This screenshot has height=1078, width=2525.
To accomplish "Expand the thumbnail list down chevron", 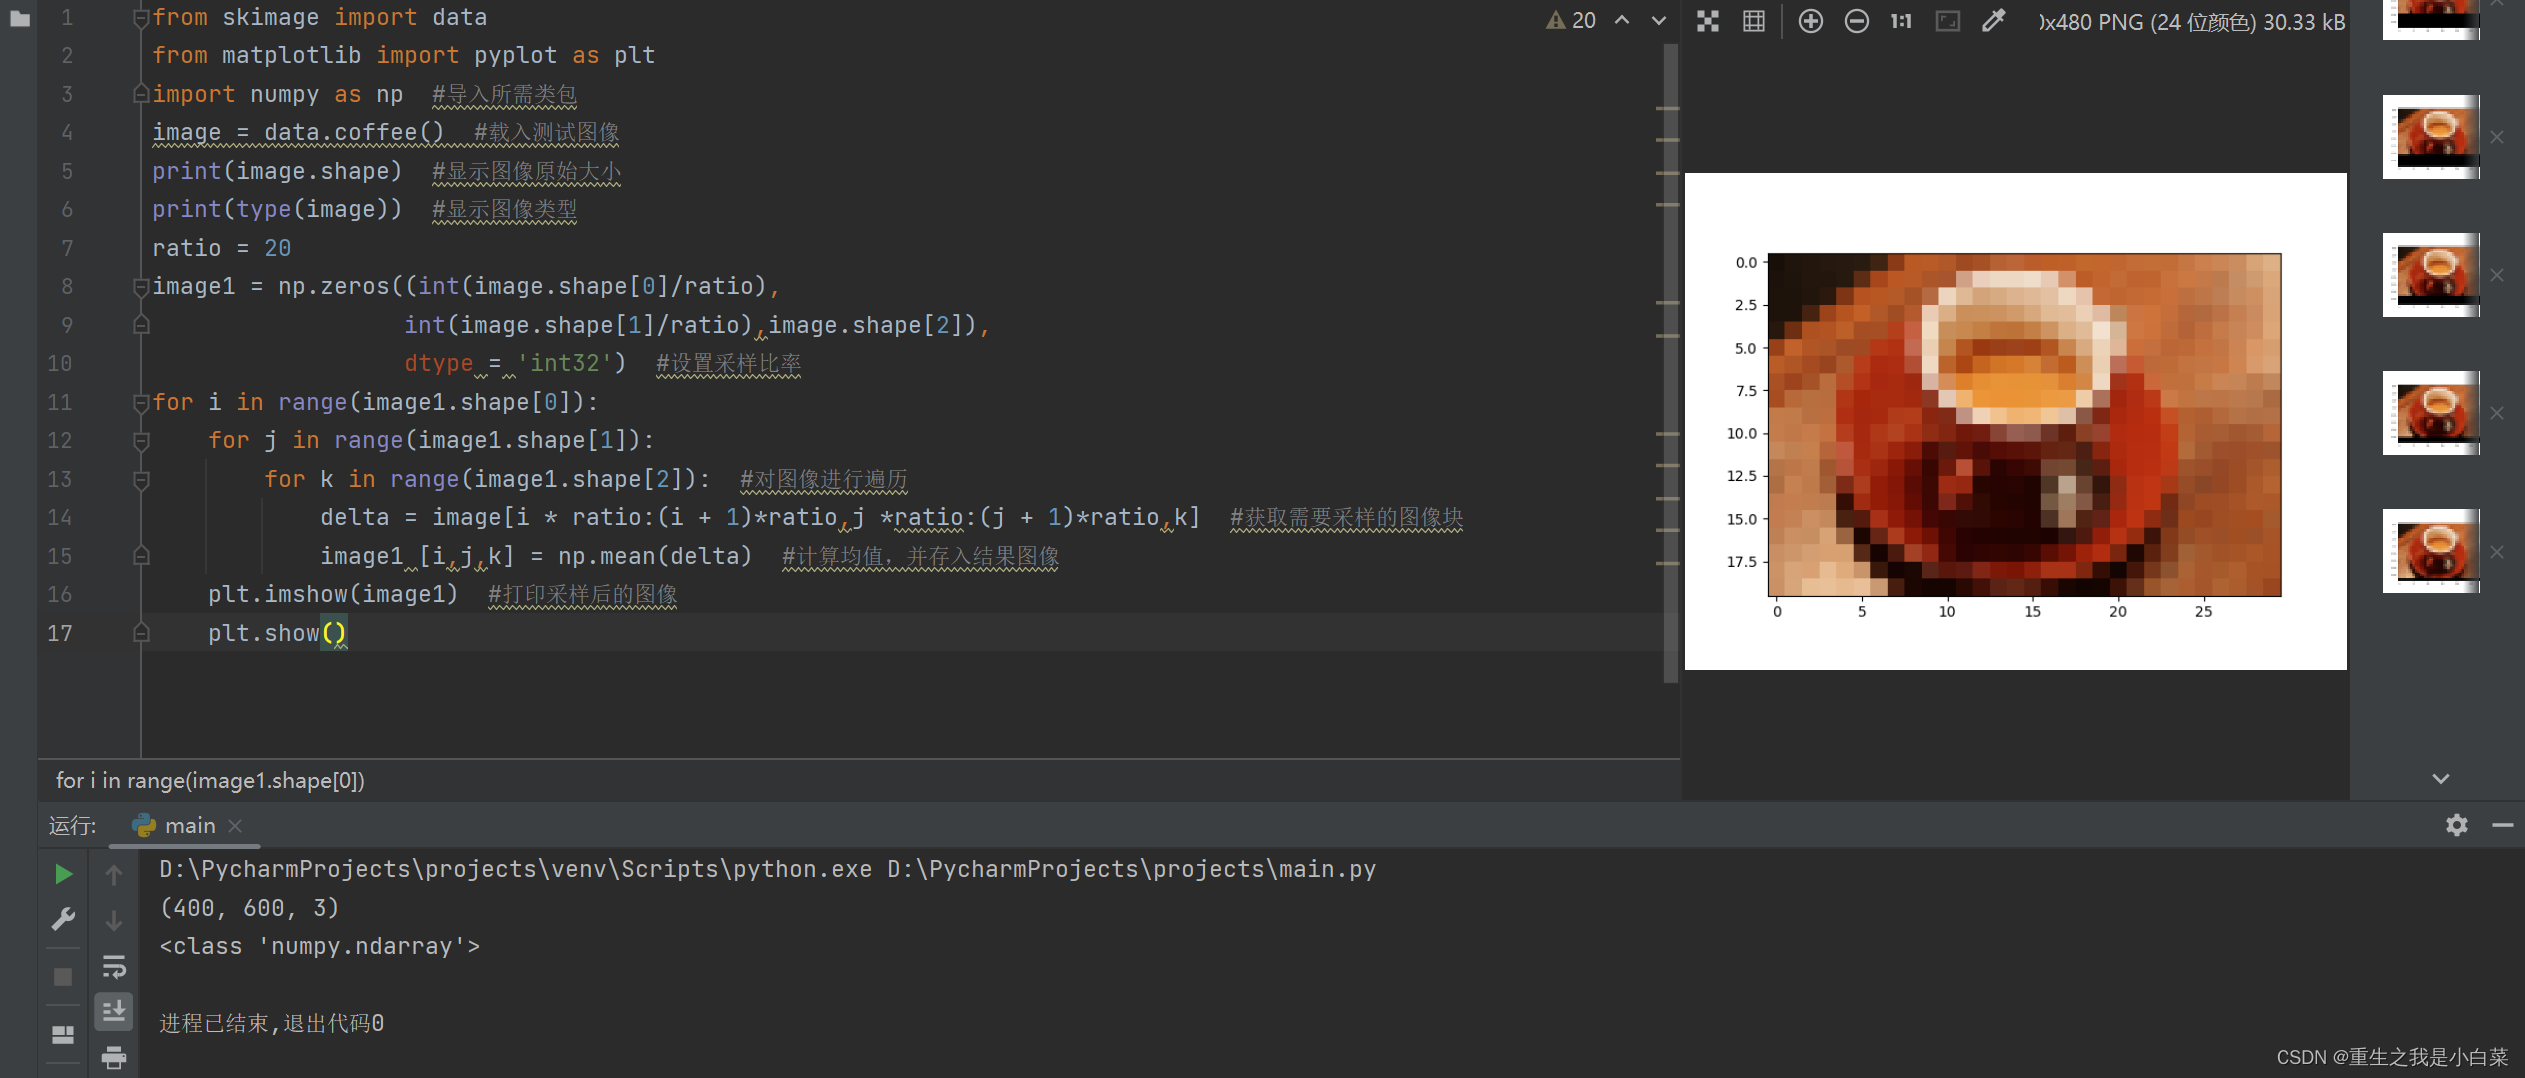I will [x=2440, y=779].
